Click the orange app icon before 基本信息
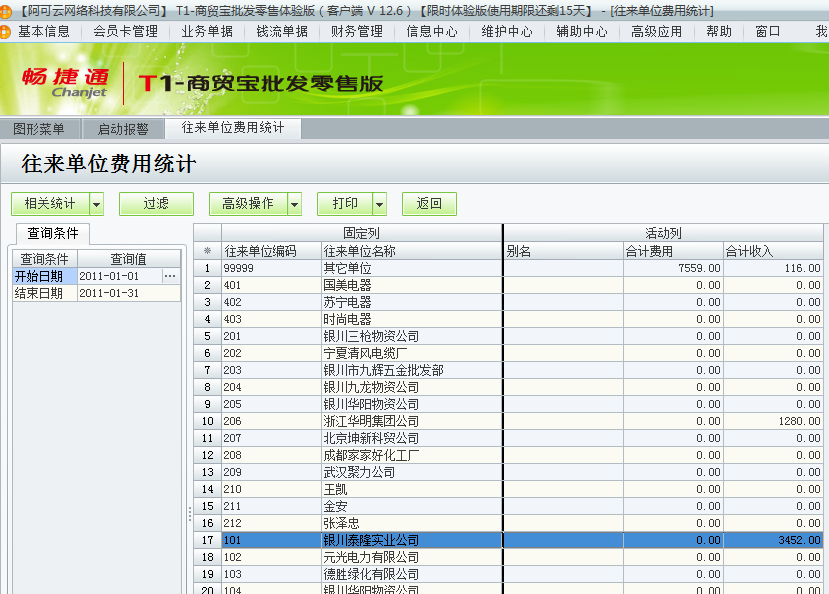This screenshot has width=829, height=594. pyautogui.click(x=5, y=32)
